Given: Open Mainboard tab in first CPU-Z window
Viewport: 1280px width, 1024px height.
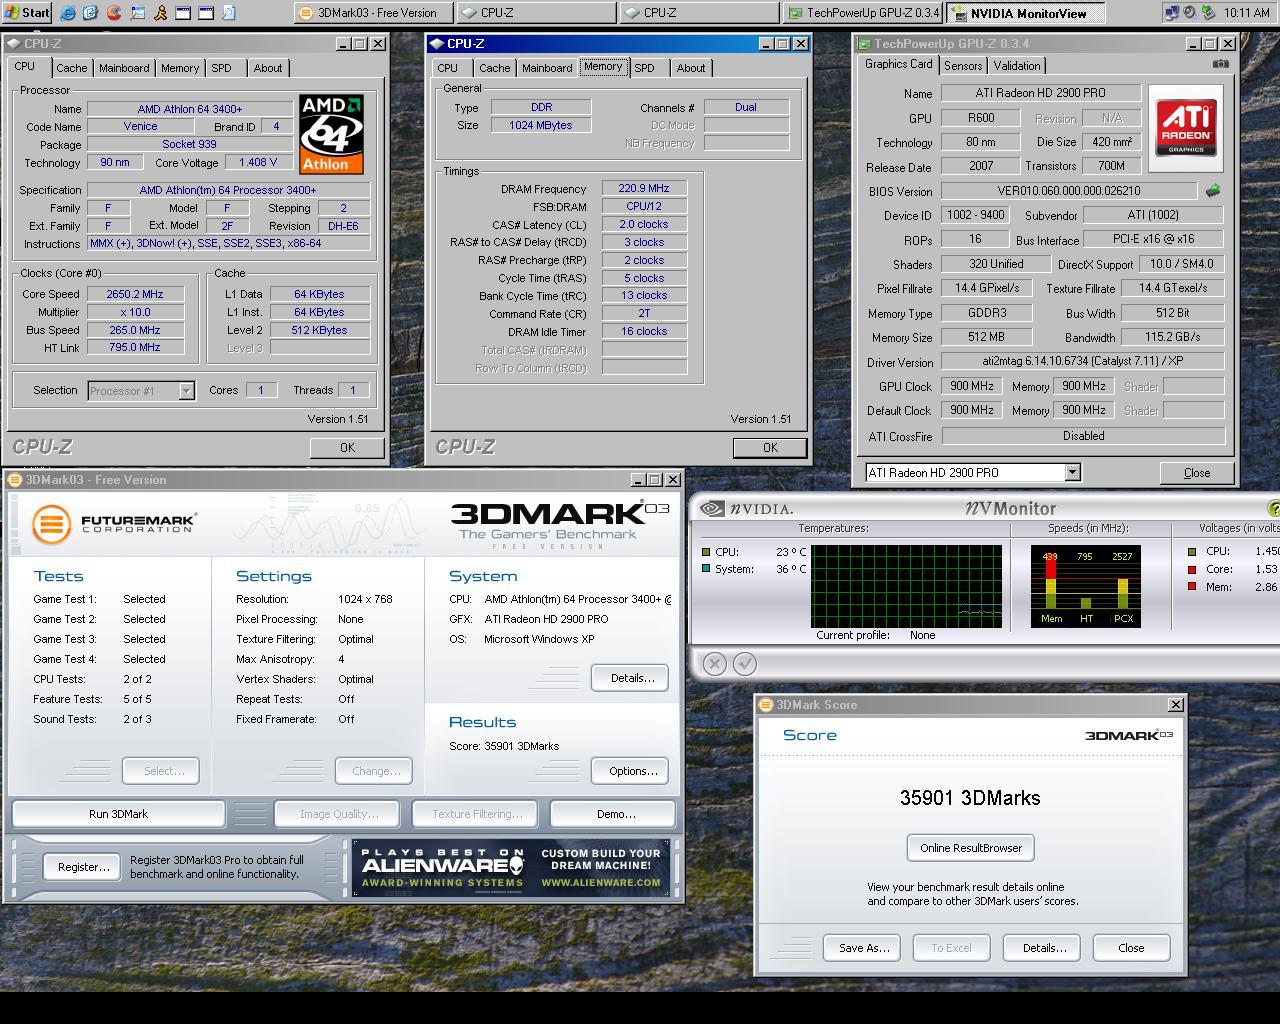Looking at the screenshot, I should [x=124, y=68].
